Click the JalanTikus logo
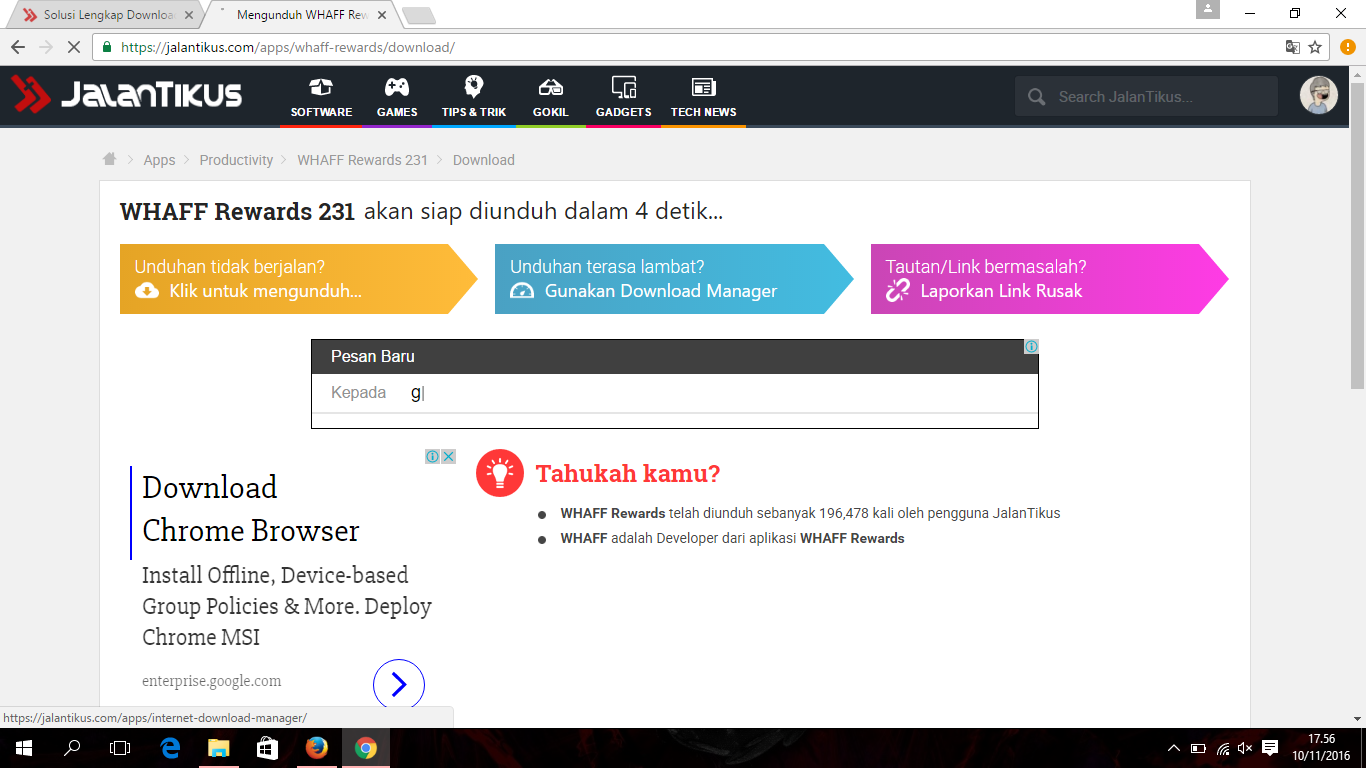This screenshot has height=768, width=1366. coord(127,94)
